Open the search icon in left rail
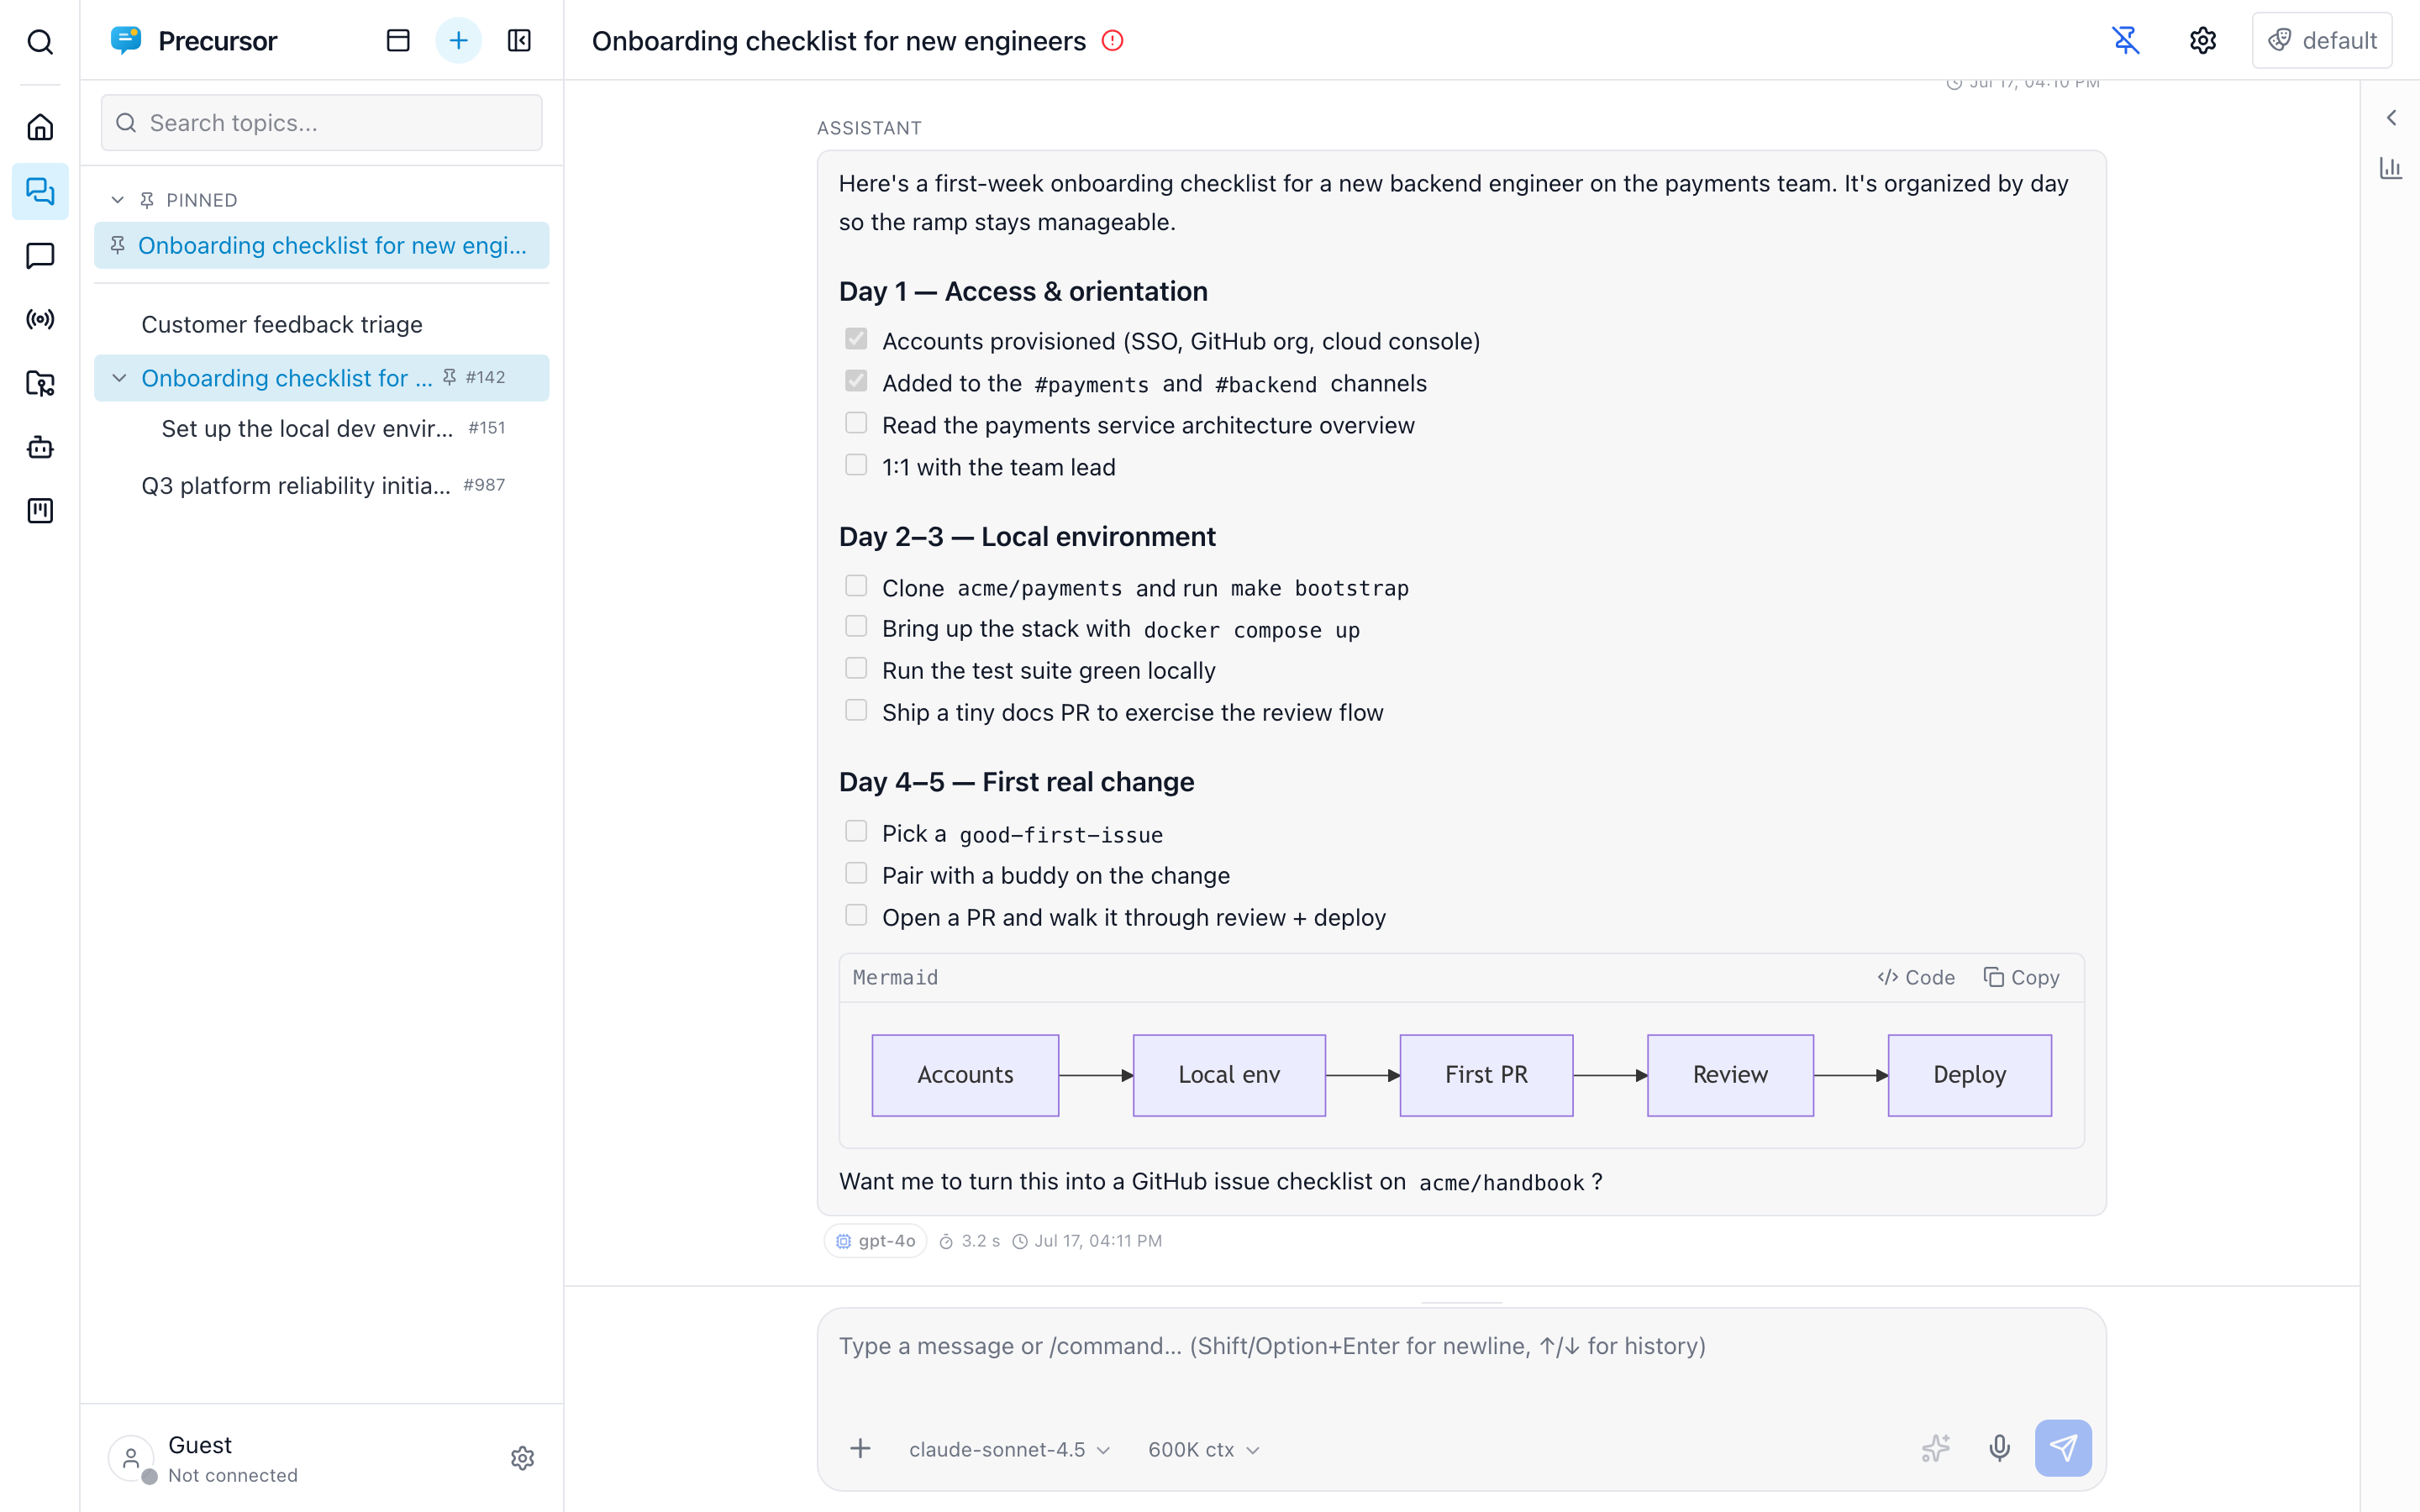 (x=40, y=41)
